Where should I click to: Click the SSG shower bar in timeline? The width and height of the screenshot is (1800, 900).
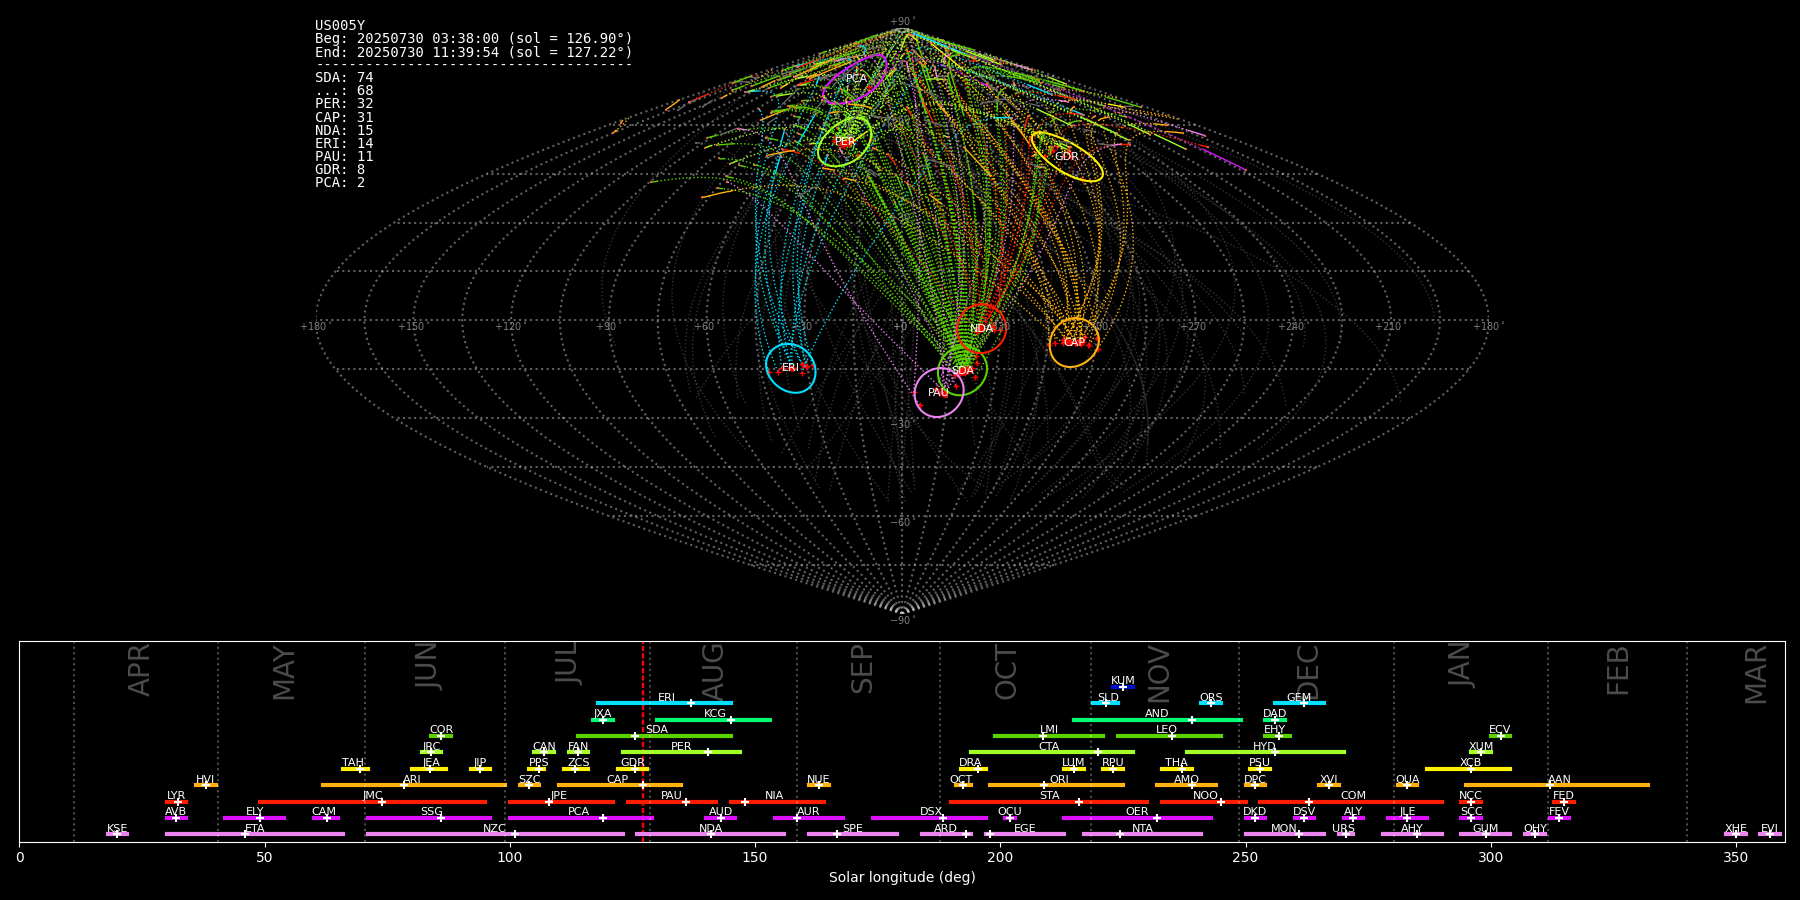(x=429, y=818)
